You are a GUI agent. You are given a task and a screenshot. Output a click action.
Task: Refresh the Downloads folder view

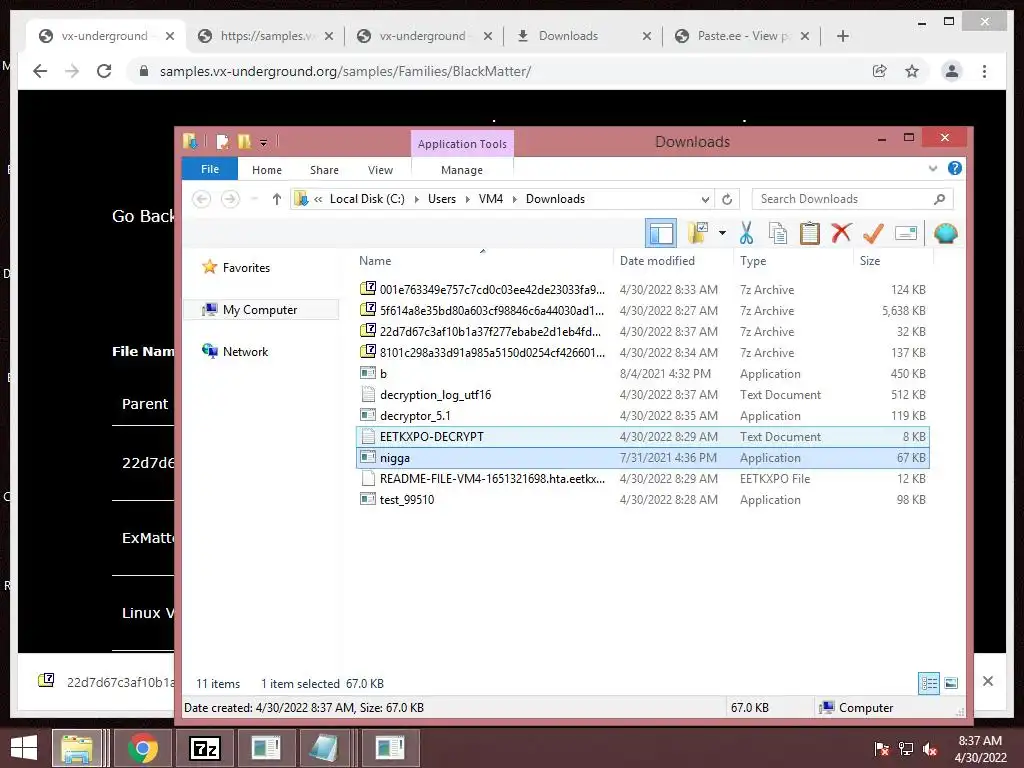tap(727, 199)
